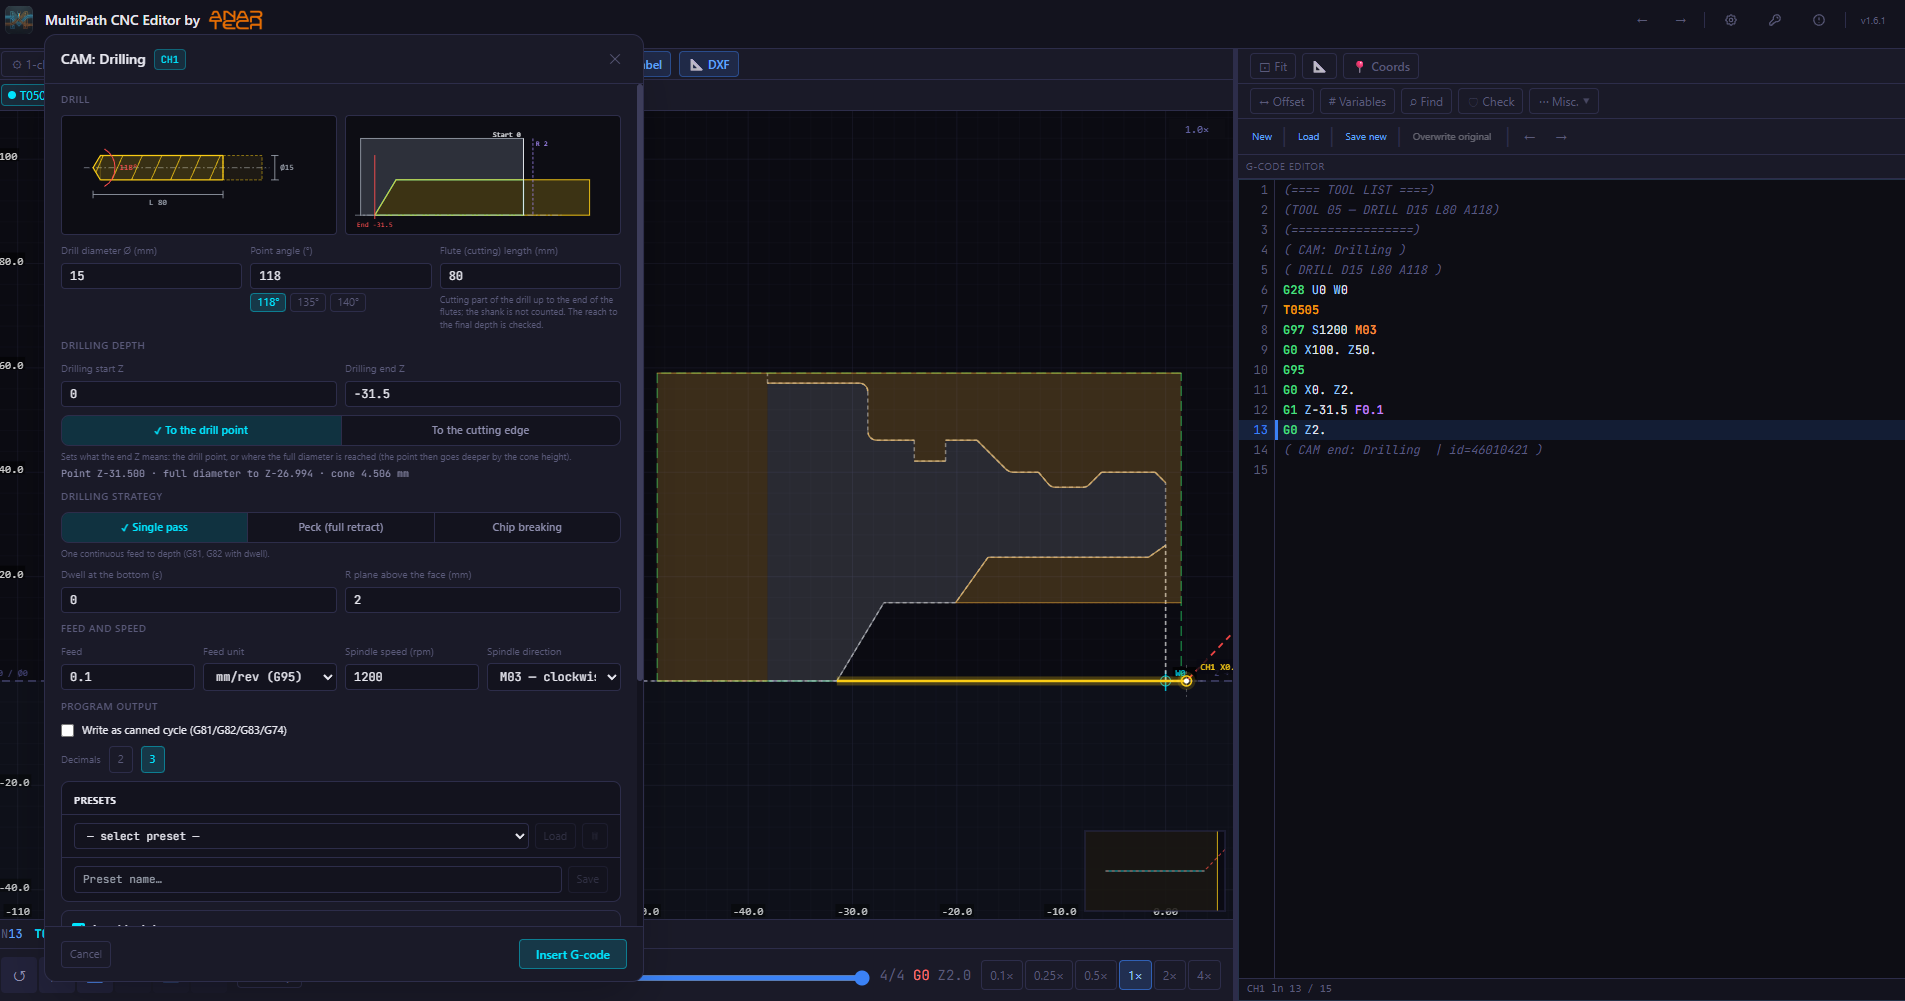Select the 140° point angle preset
Image resolution: width=1905 pixels, height=1001 pixels.
(348, 302)
